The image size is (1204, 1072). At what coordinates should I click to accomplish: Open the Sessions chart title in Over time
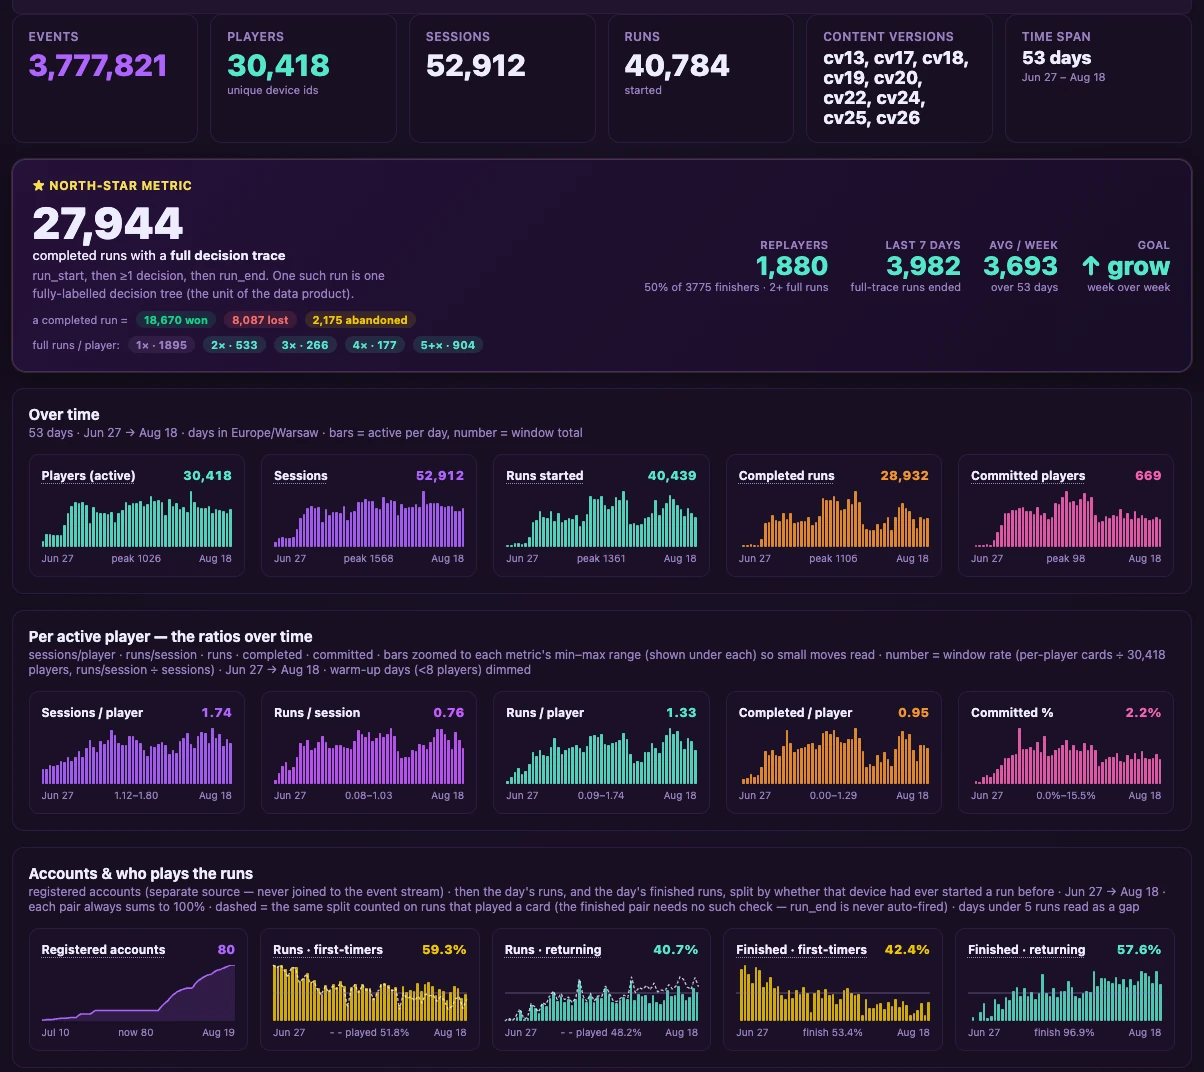tap(301, 476)
